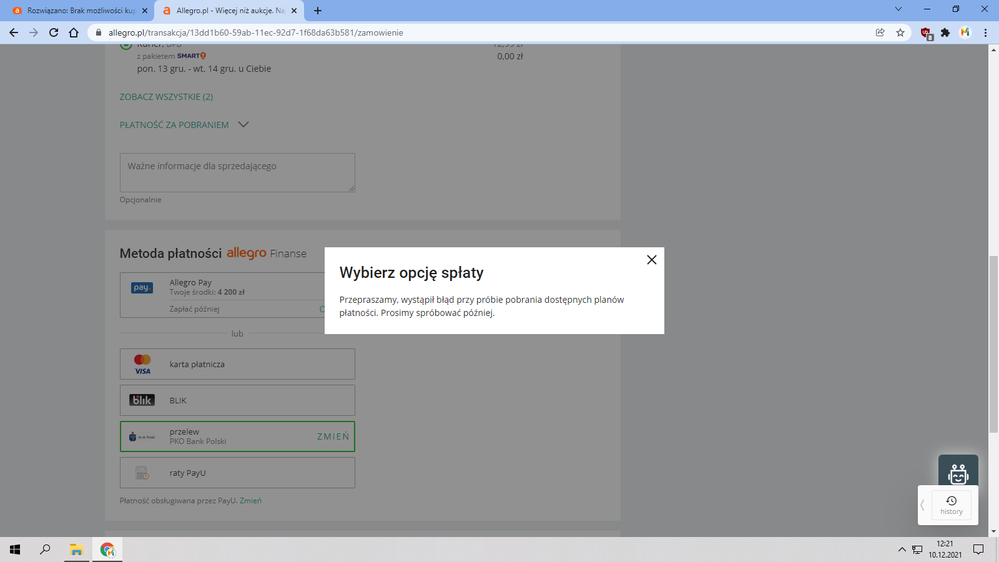Open network status tray icon

coord(917,549)
